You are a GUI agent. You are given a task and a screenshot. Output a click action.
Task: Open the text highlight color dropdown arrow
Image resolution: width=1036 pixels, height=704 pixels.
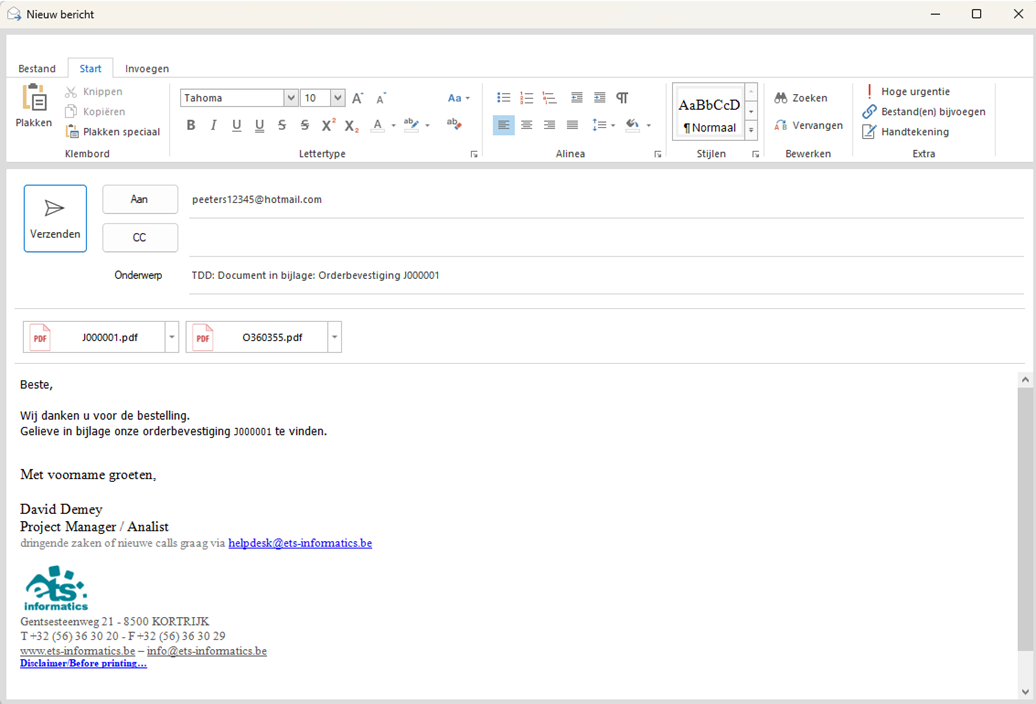[x=427, y=125]
